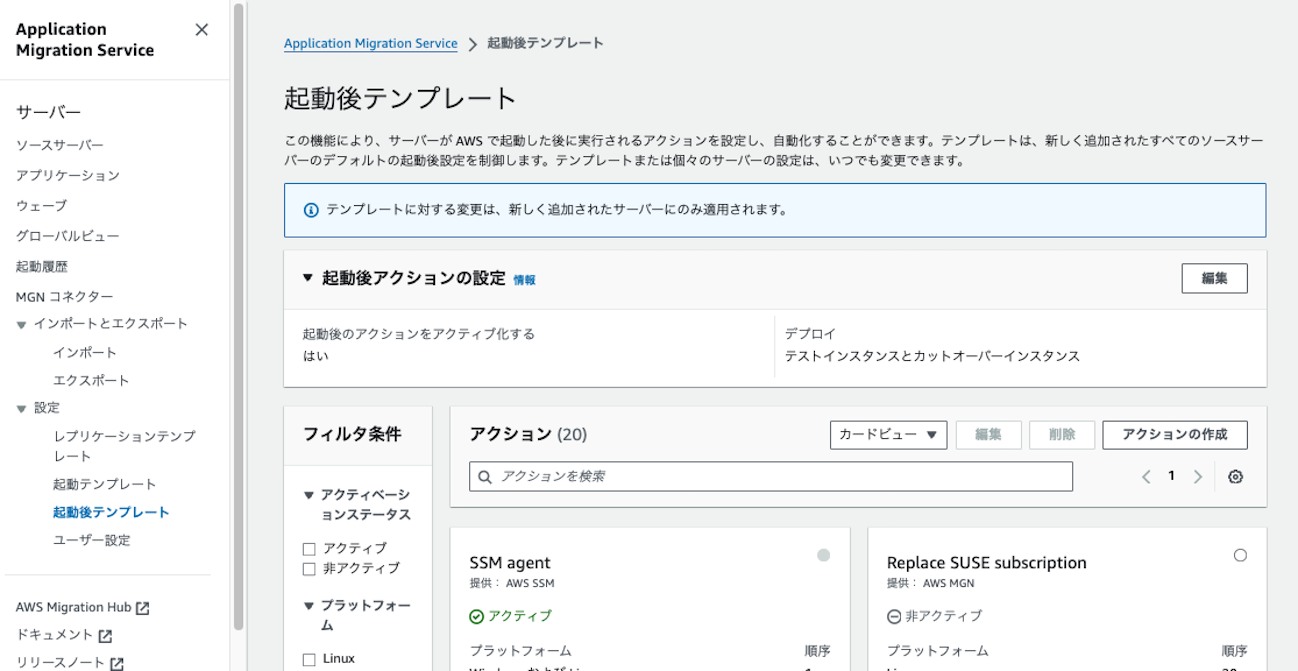Open インポート in the sidebar
Image resolution: width=1298 pixels, height=671 pixels.
coord(85,353)
